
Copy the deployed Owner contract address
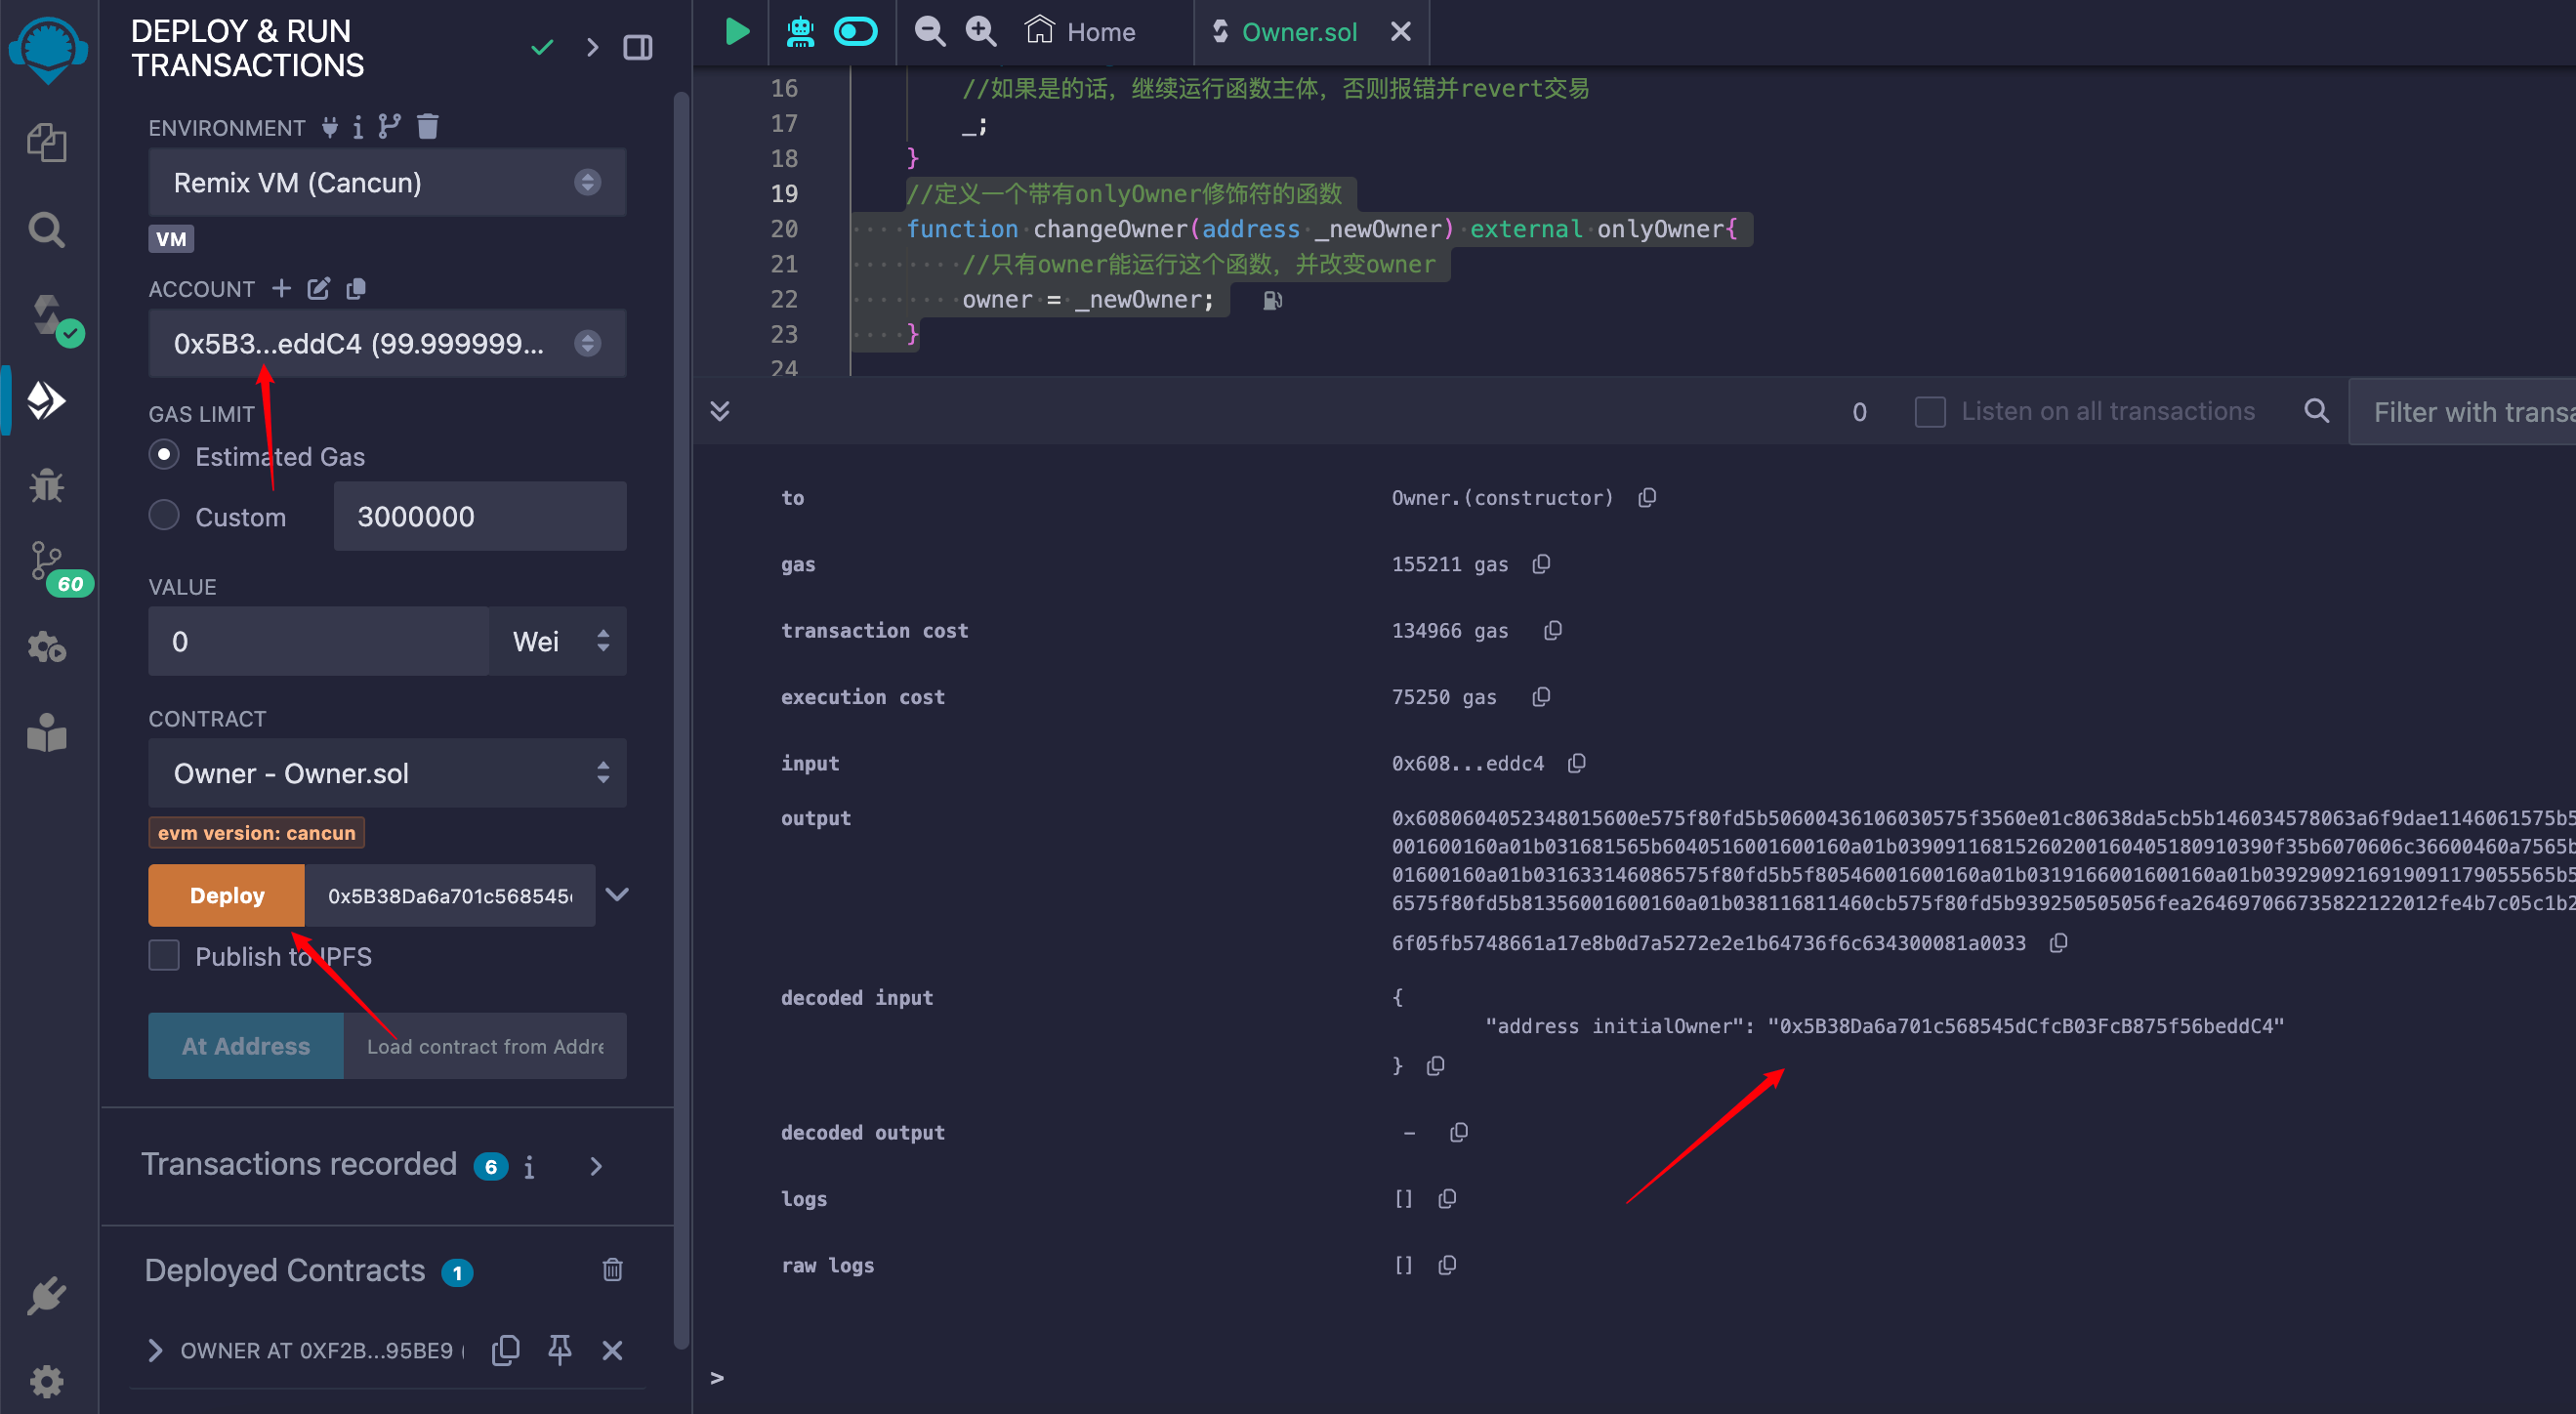click(506, 1350)
